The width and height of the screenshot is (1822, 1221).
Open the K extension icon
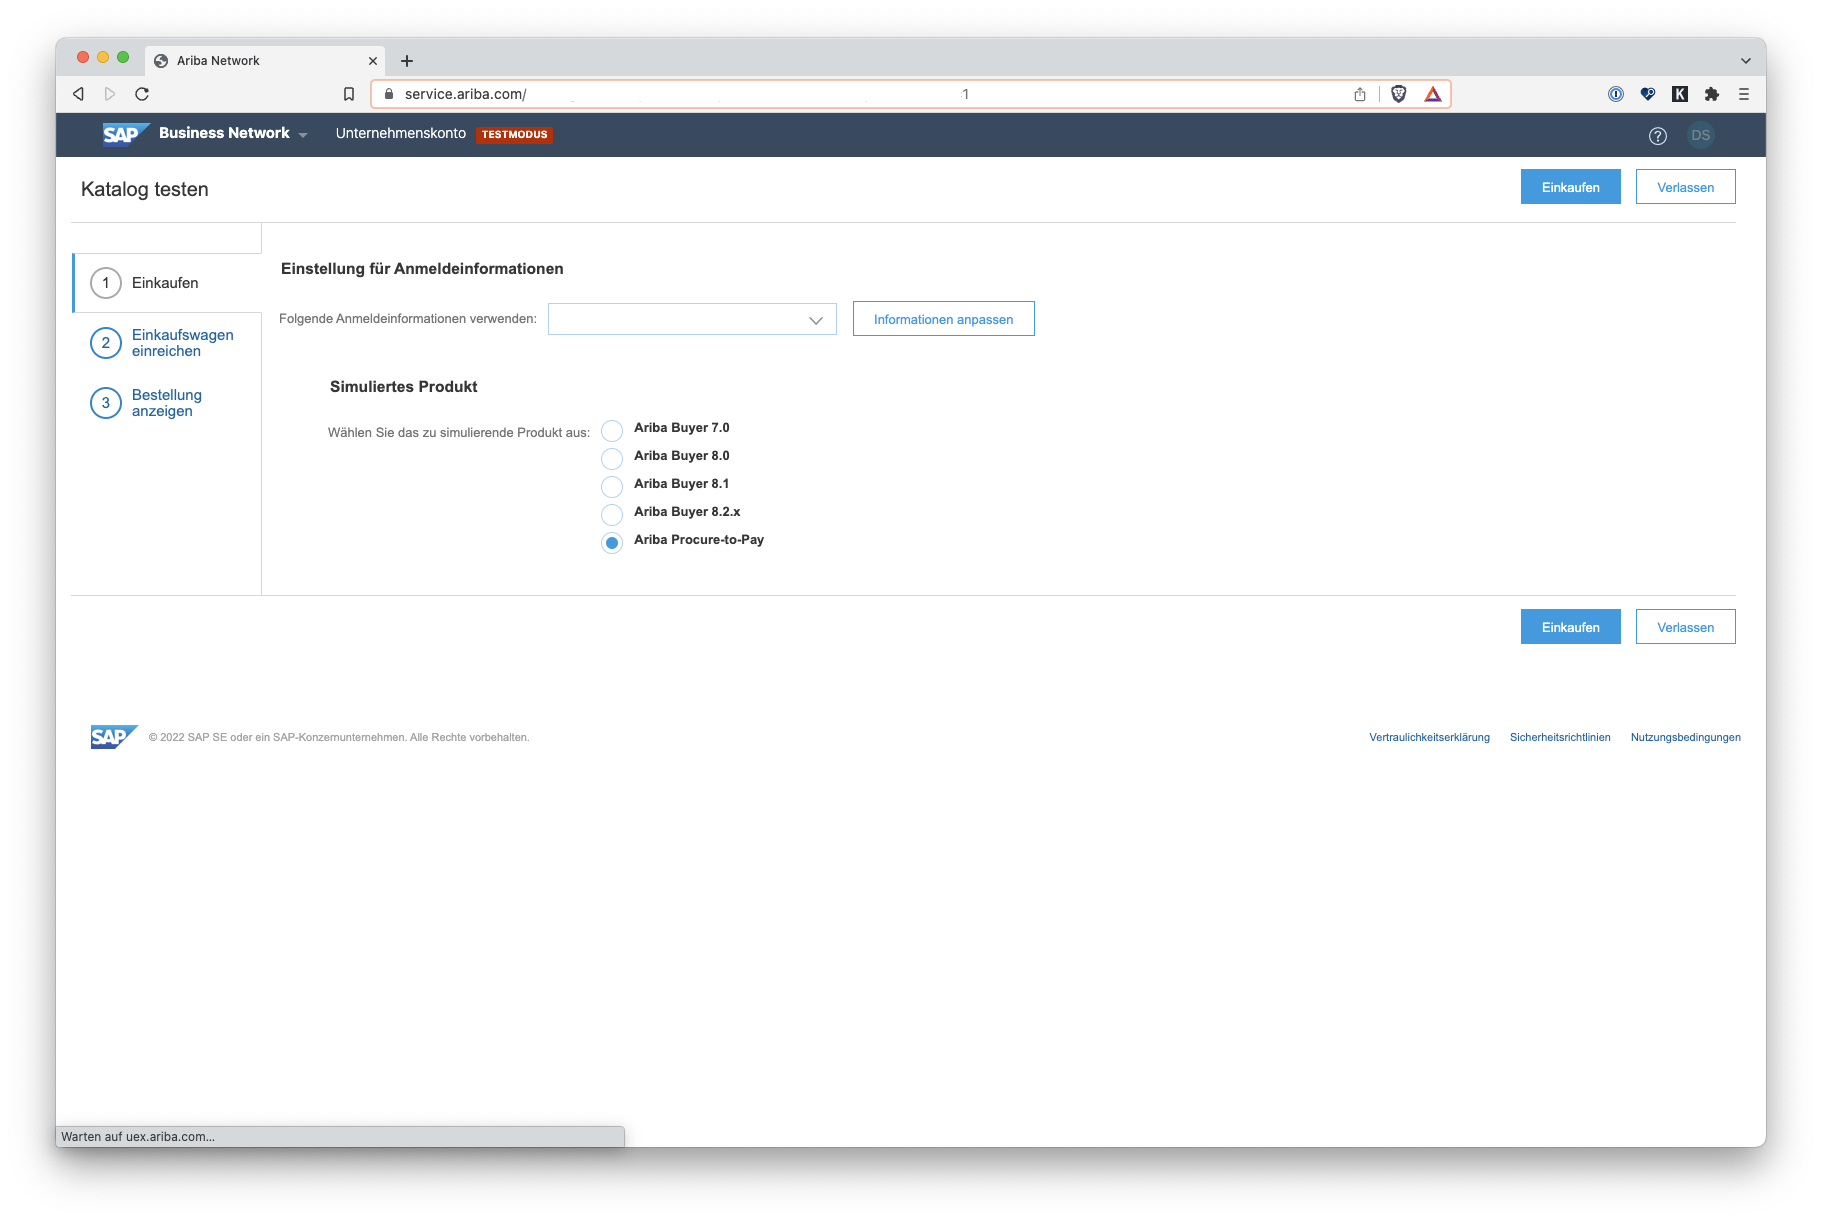(x=1680, y=94)
